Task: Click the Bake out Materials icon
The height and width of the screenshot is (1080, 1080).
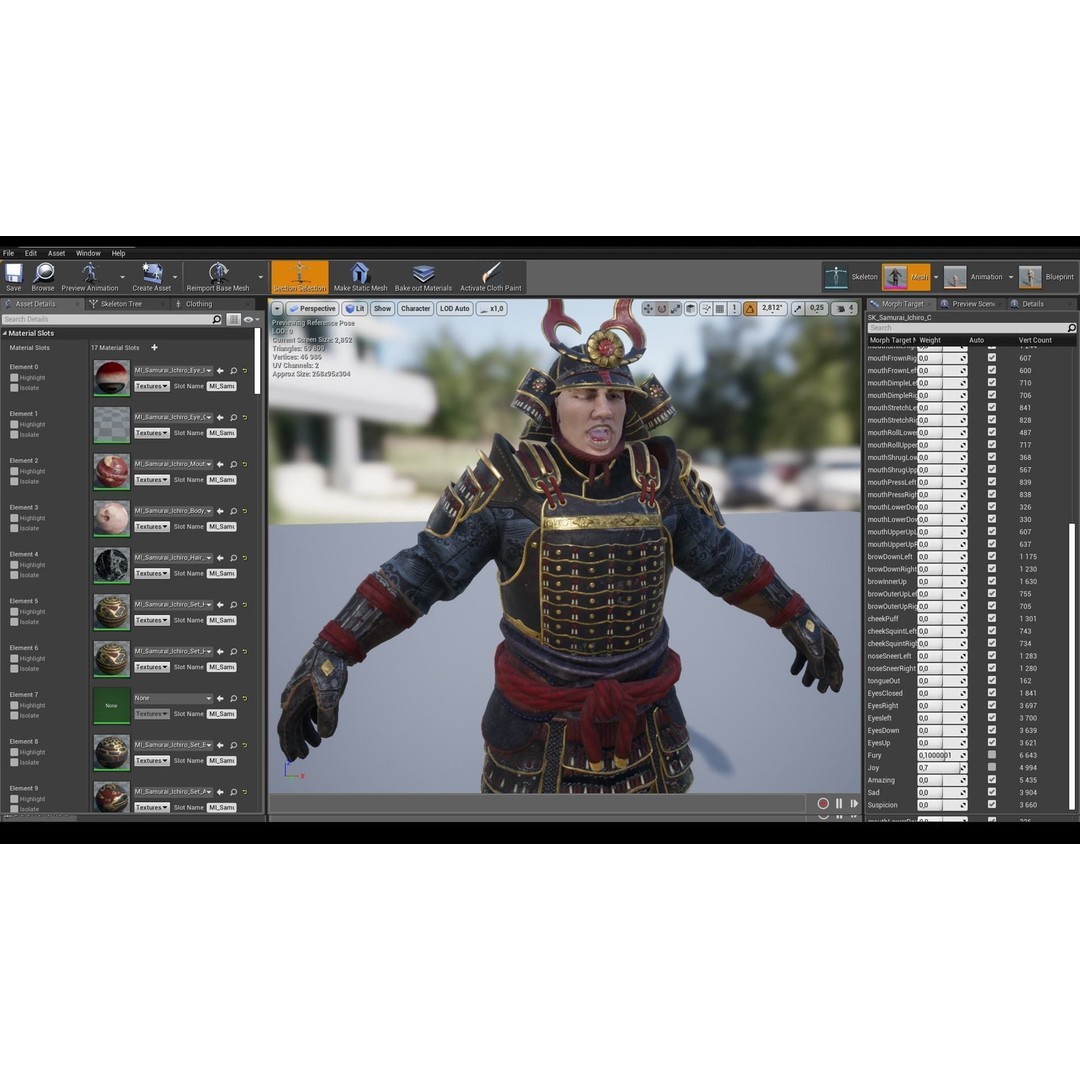Action: tap(423, 276)
